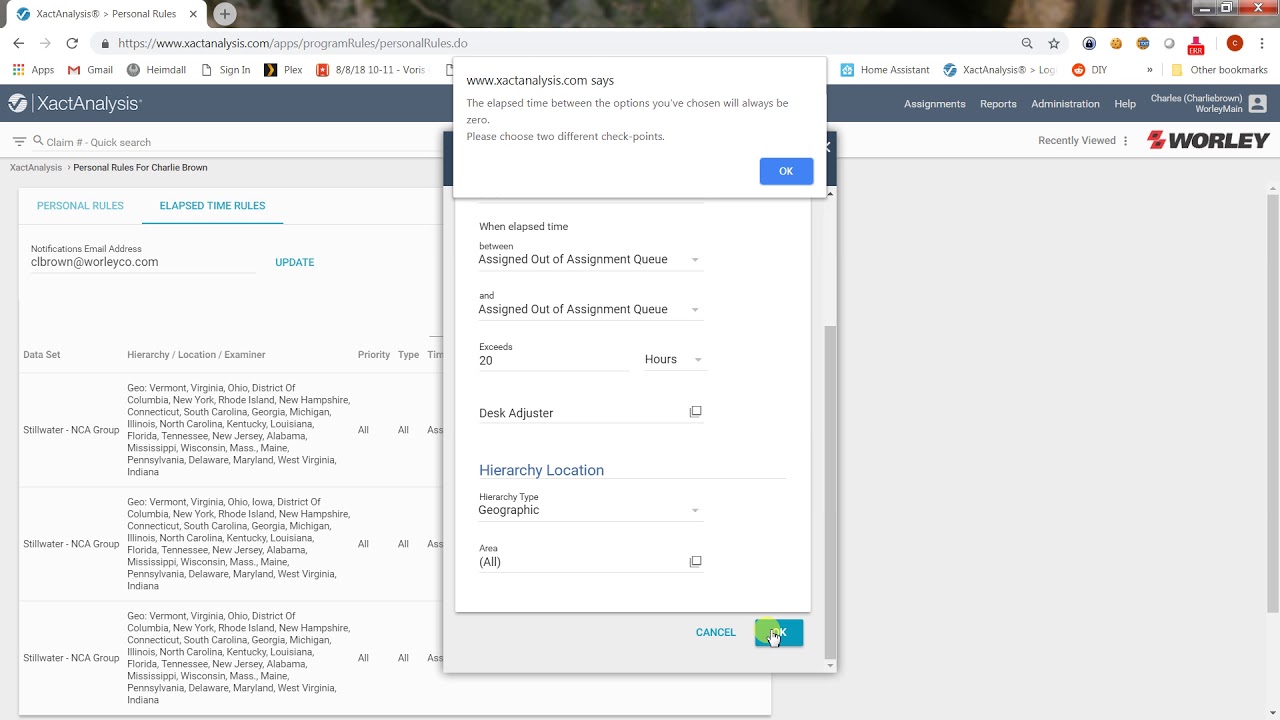
Task: Click the URL address bar
Action: 560,43
